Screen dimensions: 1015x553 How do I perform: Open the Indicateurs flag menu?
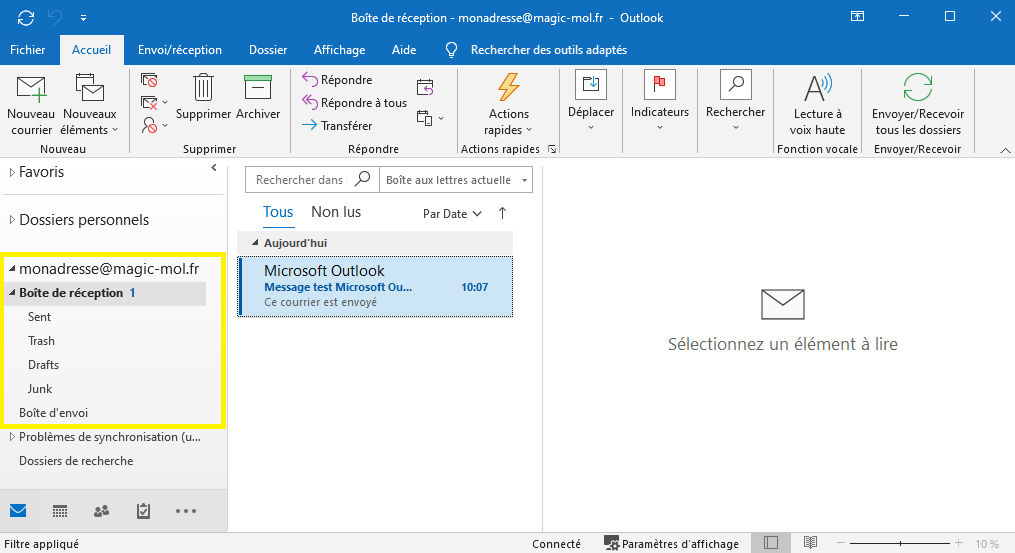660,101
